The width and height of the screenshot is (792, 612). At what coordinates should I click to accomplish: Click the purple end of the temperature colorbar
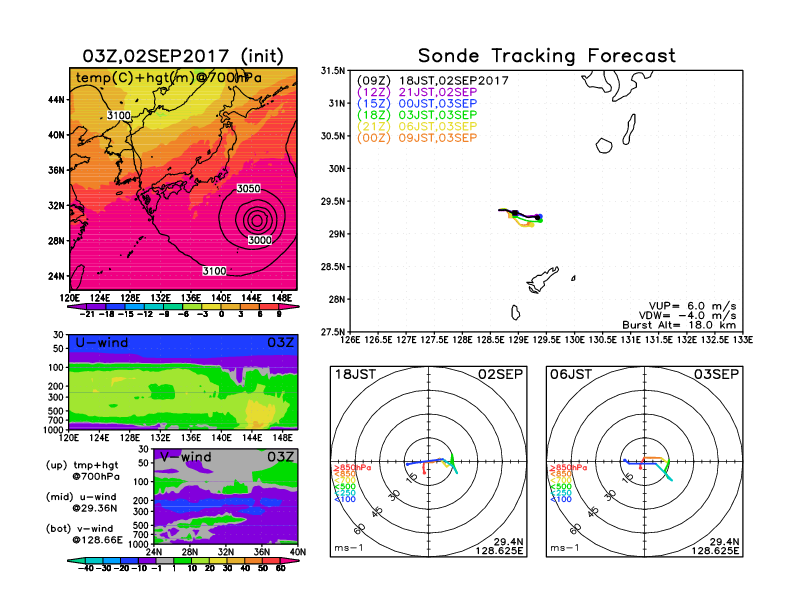point(76,307)
